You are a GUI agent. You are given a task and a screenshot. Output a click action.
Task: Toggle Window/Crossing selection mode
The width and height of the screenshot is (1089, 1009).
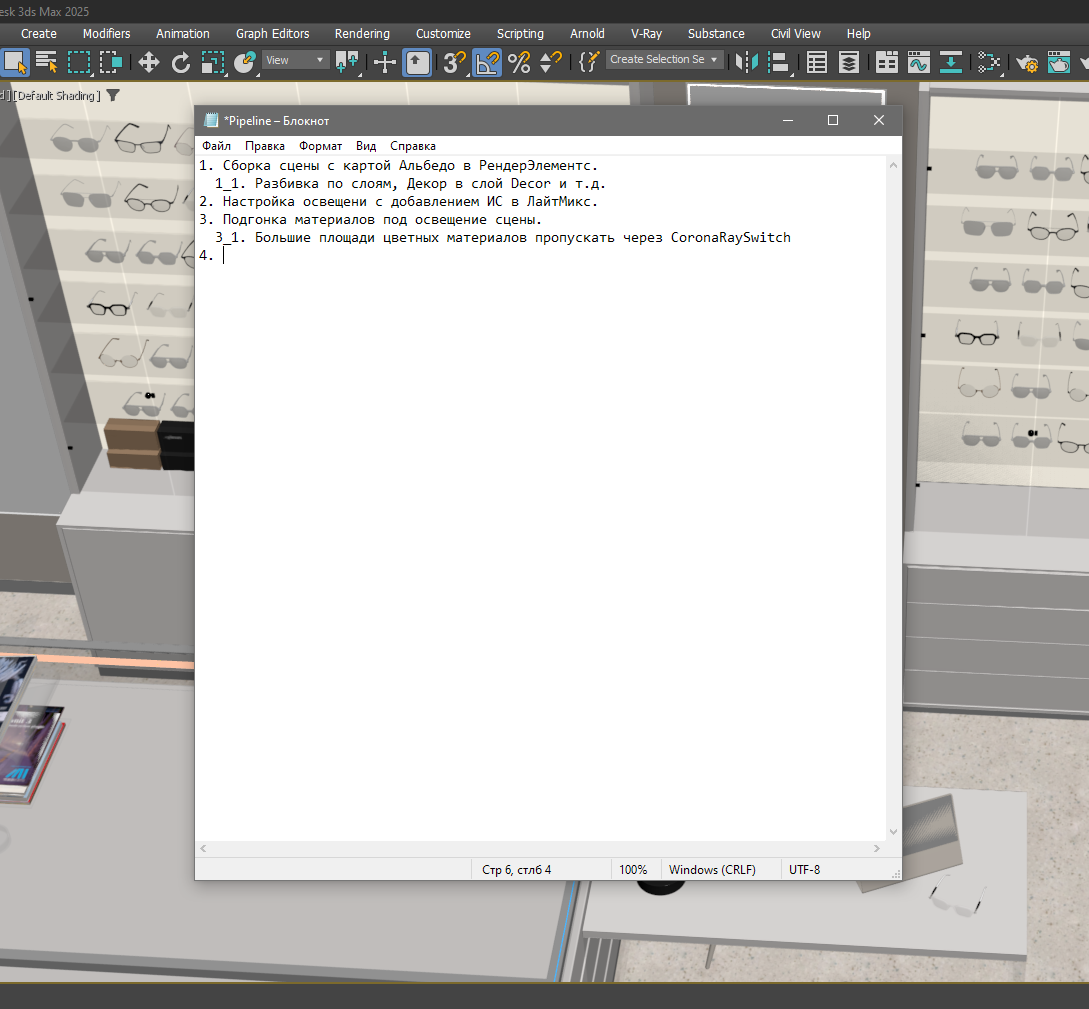tap(110, 62)
